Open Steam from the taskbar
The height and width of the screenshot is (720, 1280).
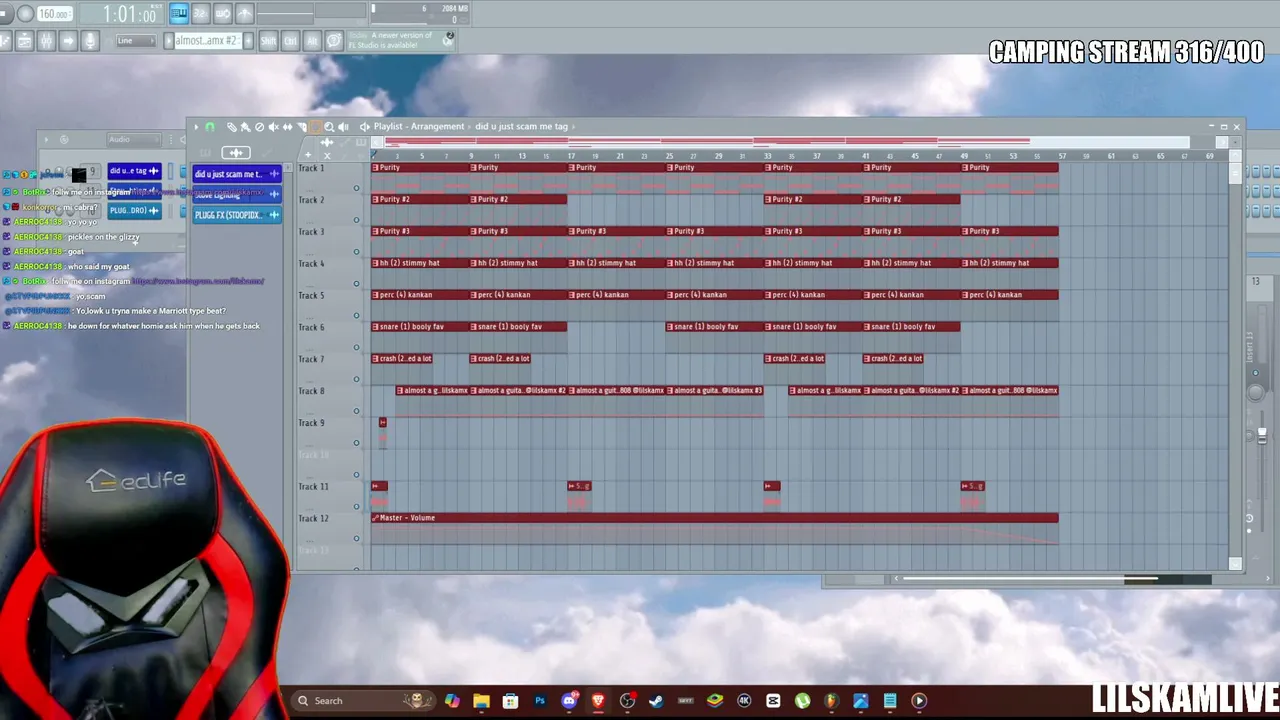(x=656, y=701)
